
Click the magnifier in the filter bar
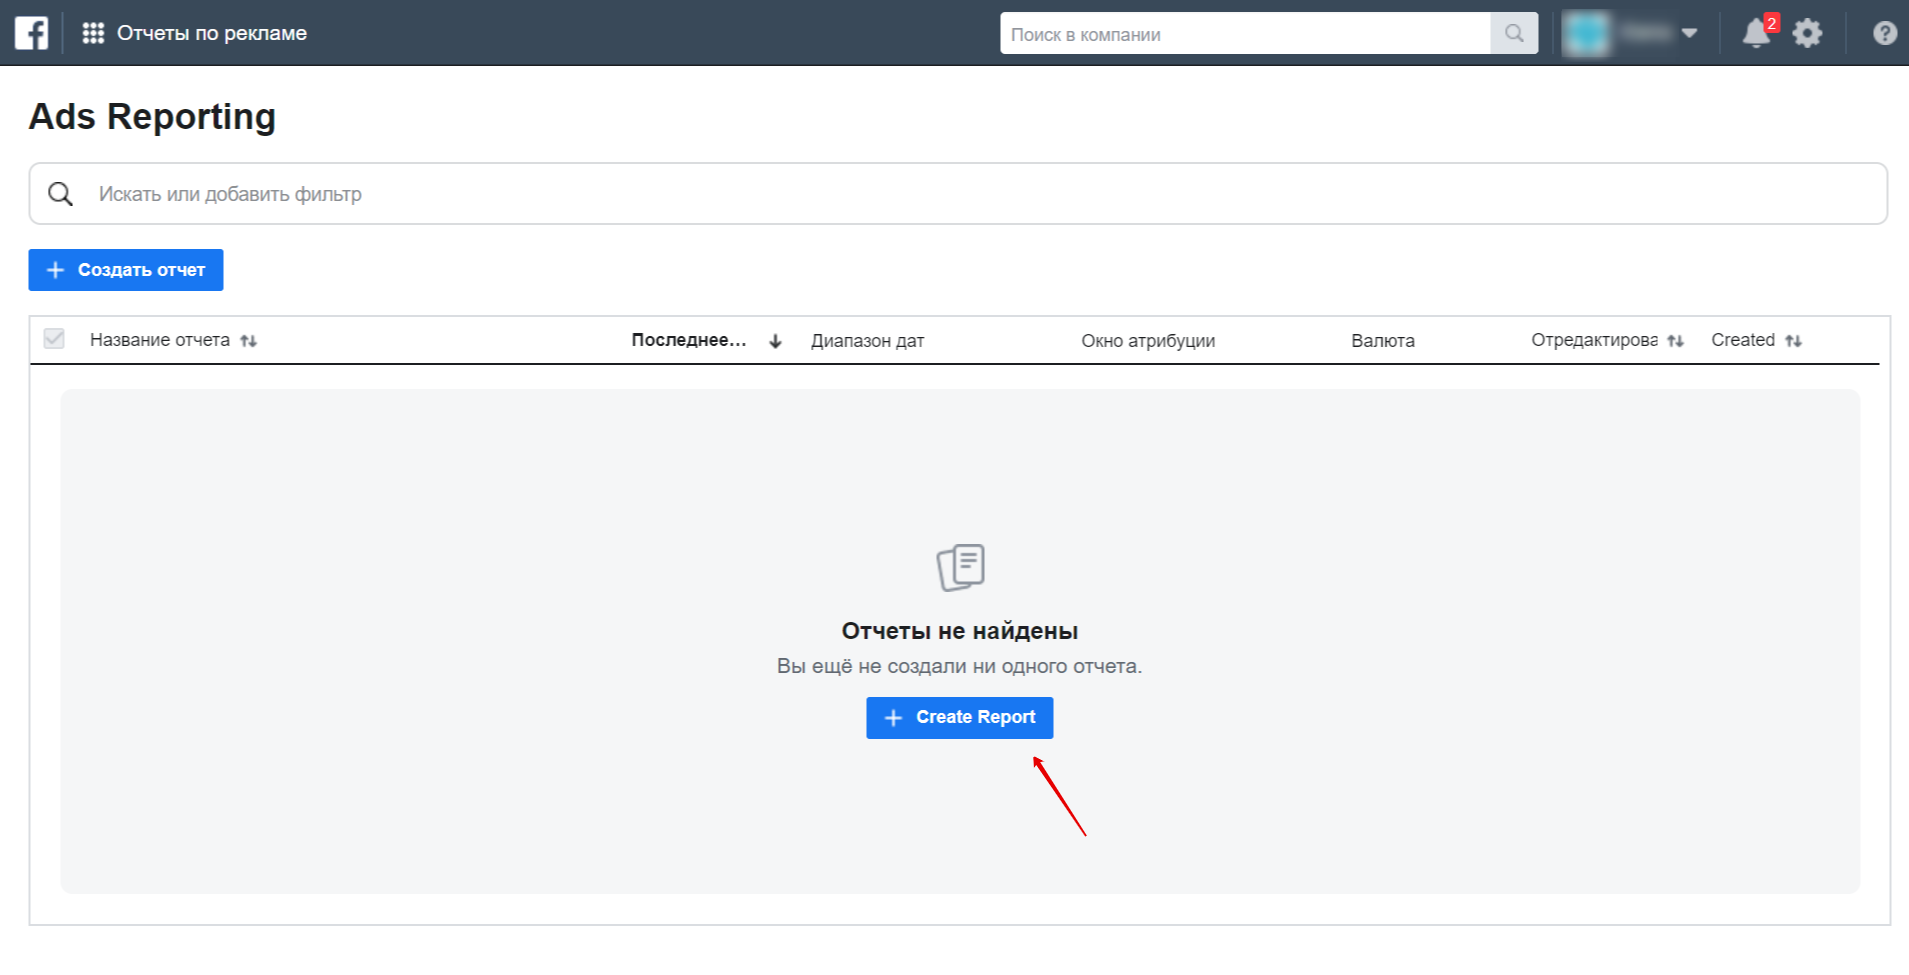(60, 193)
